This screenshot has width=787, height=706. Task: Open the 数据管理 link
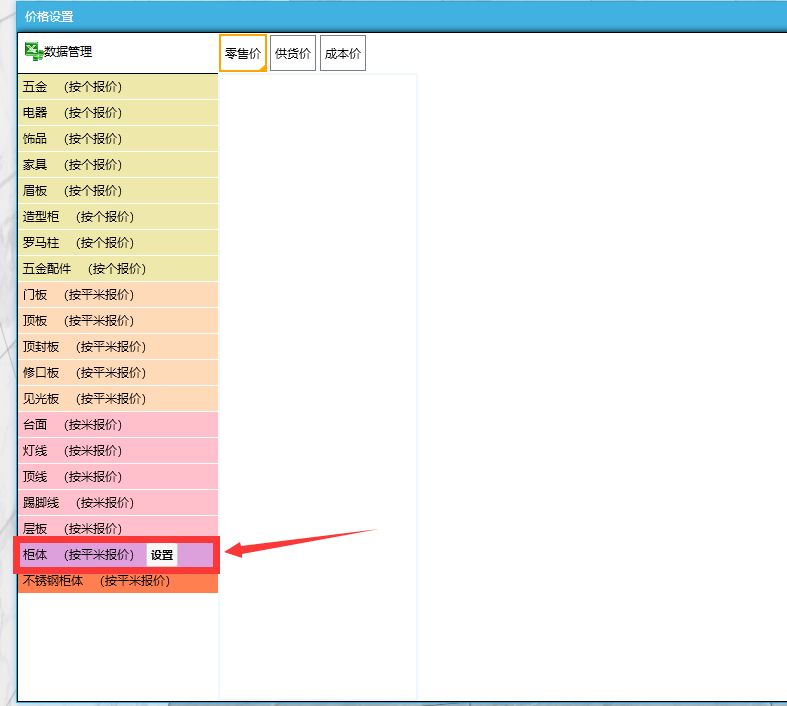(x=68, y=52)
